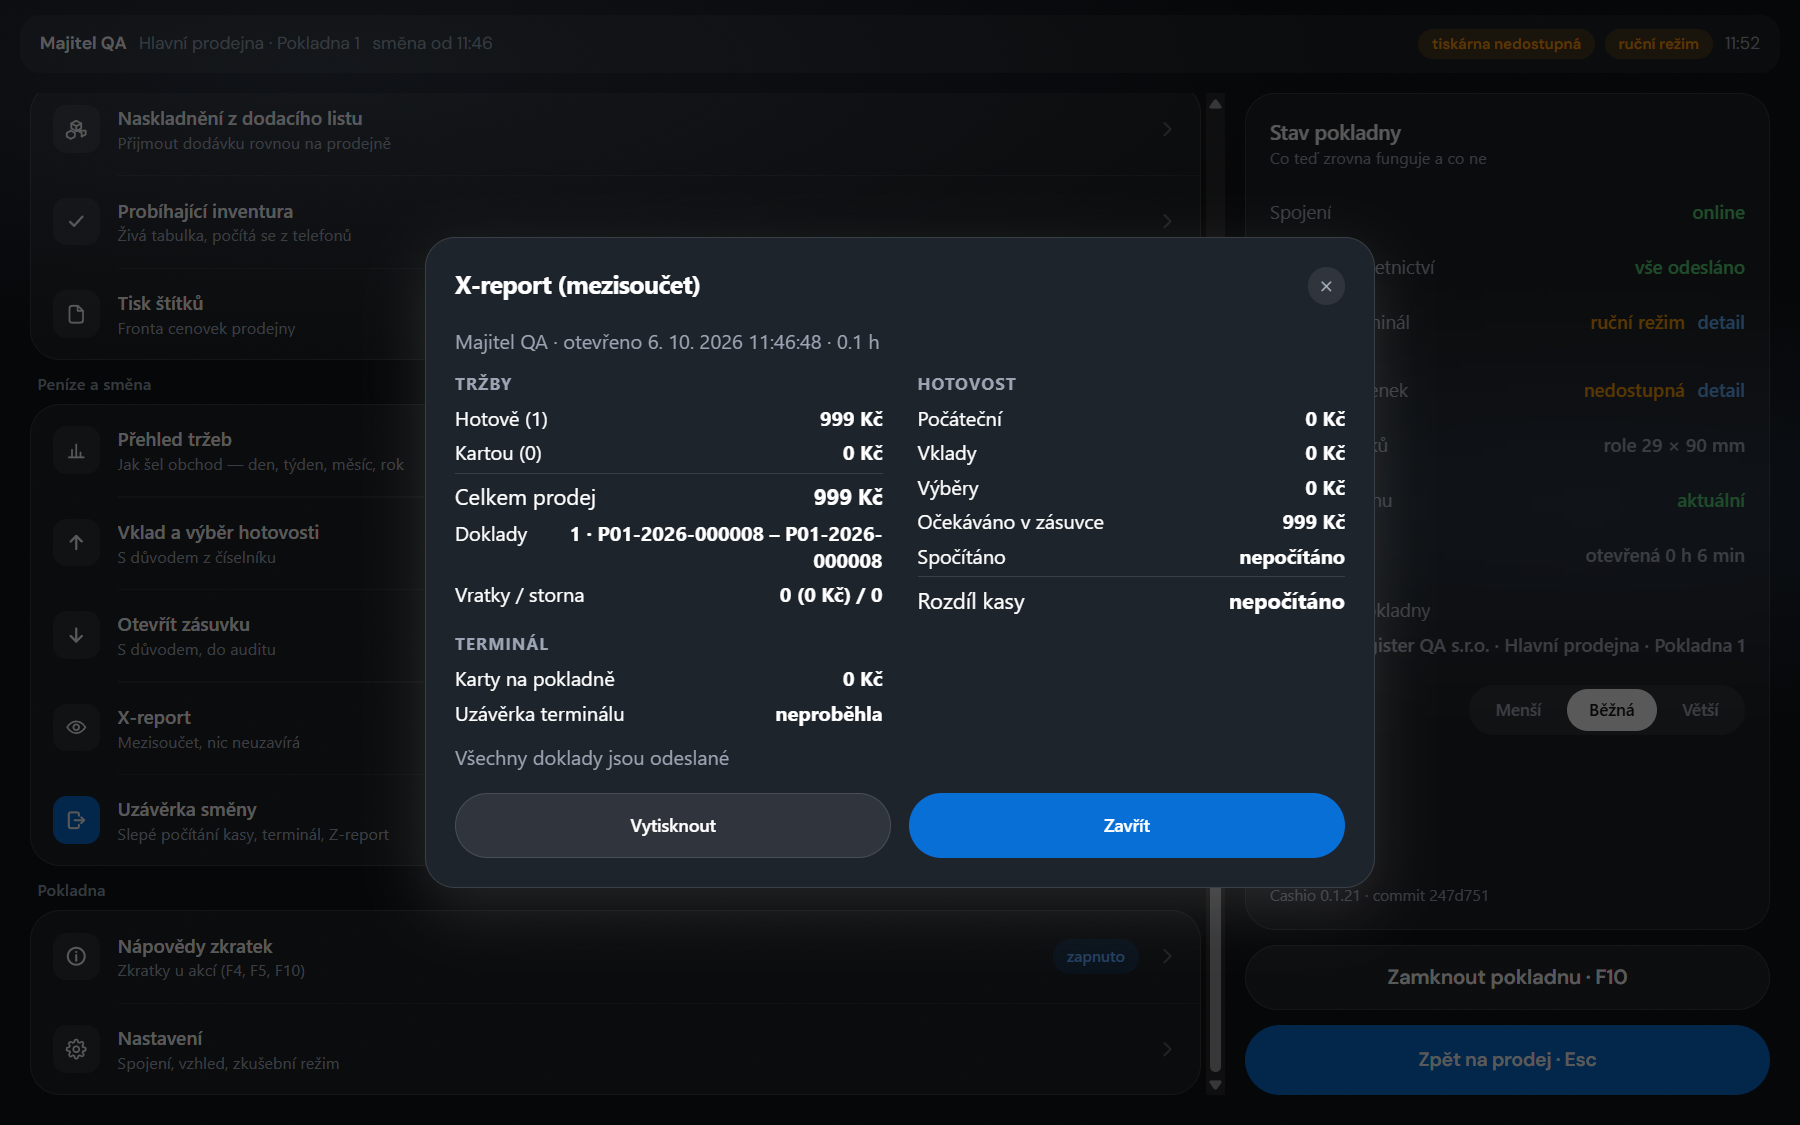Image resolution: width=1800 pixels, height=1125 pixels.
Task: Expand Naskladnění z dodacího listu chevron
Action: click(1167, 129)
